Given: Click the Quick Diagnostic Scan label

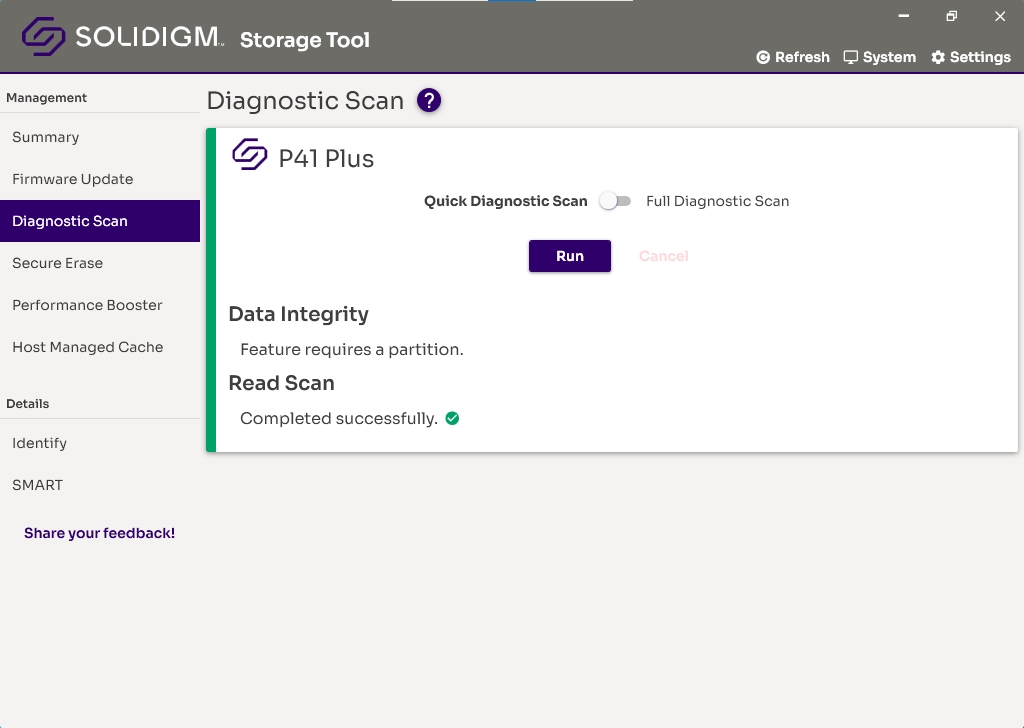Looking at the screenshot, I should [x=505, y=201].
